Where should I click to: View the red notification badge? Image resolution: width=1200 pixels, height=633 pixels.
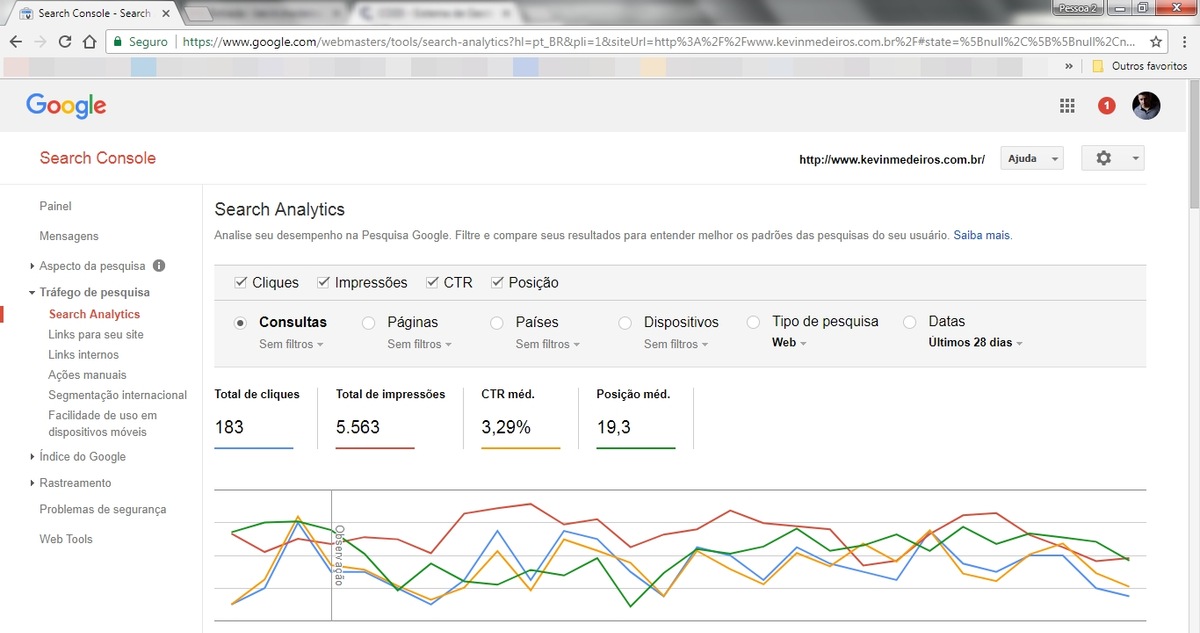coord(1106,106)
